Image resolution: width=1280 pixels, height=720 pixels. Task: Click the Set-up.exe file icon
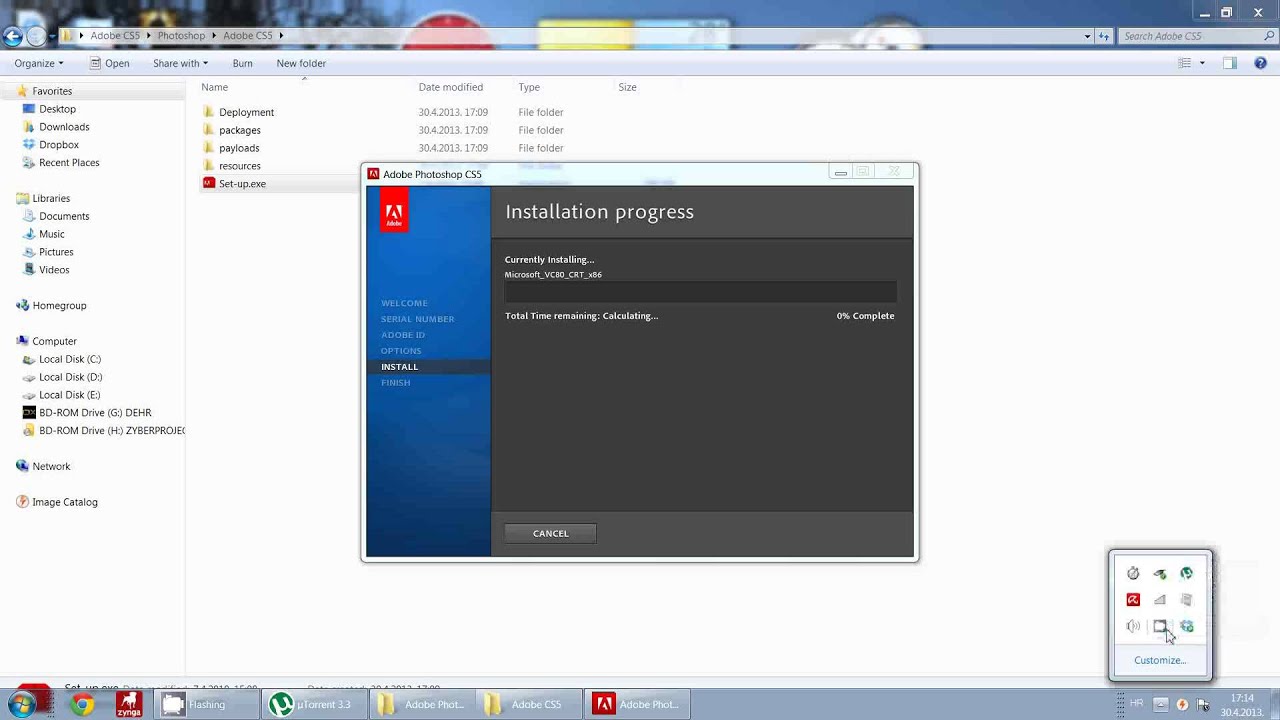(x=209, y=183)
